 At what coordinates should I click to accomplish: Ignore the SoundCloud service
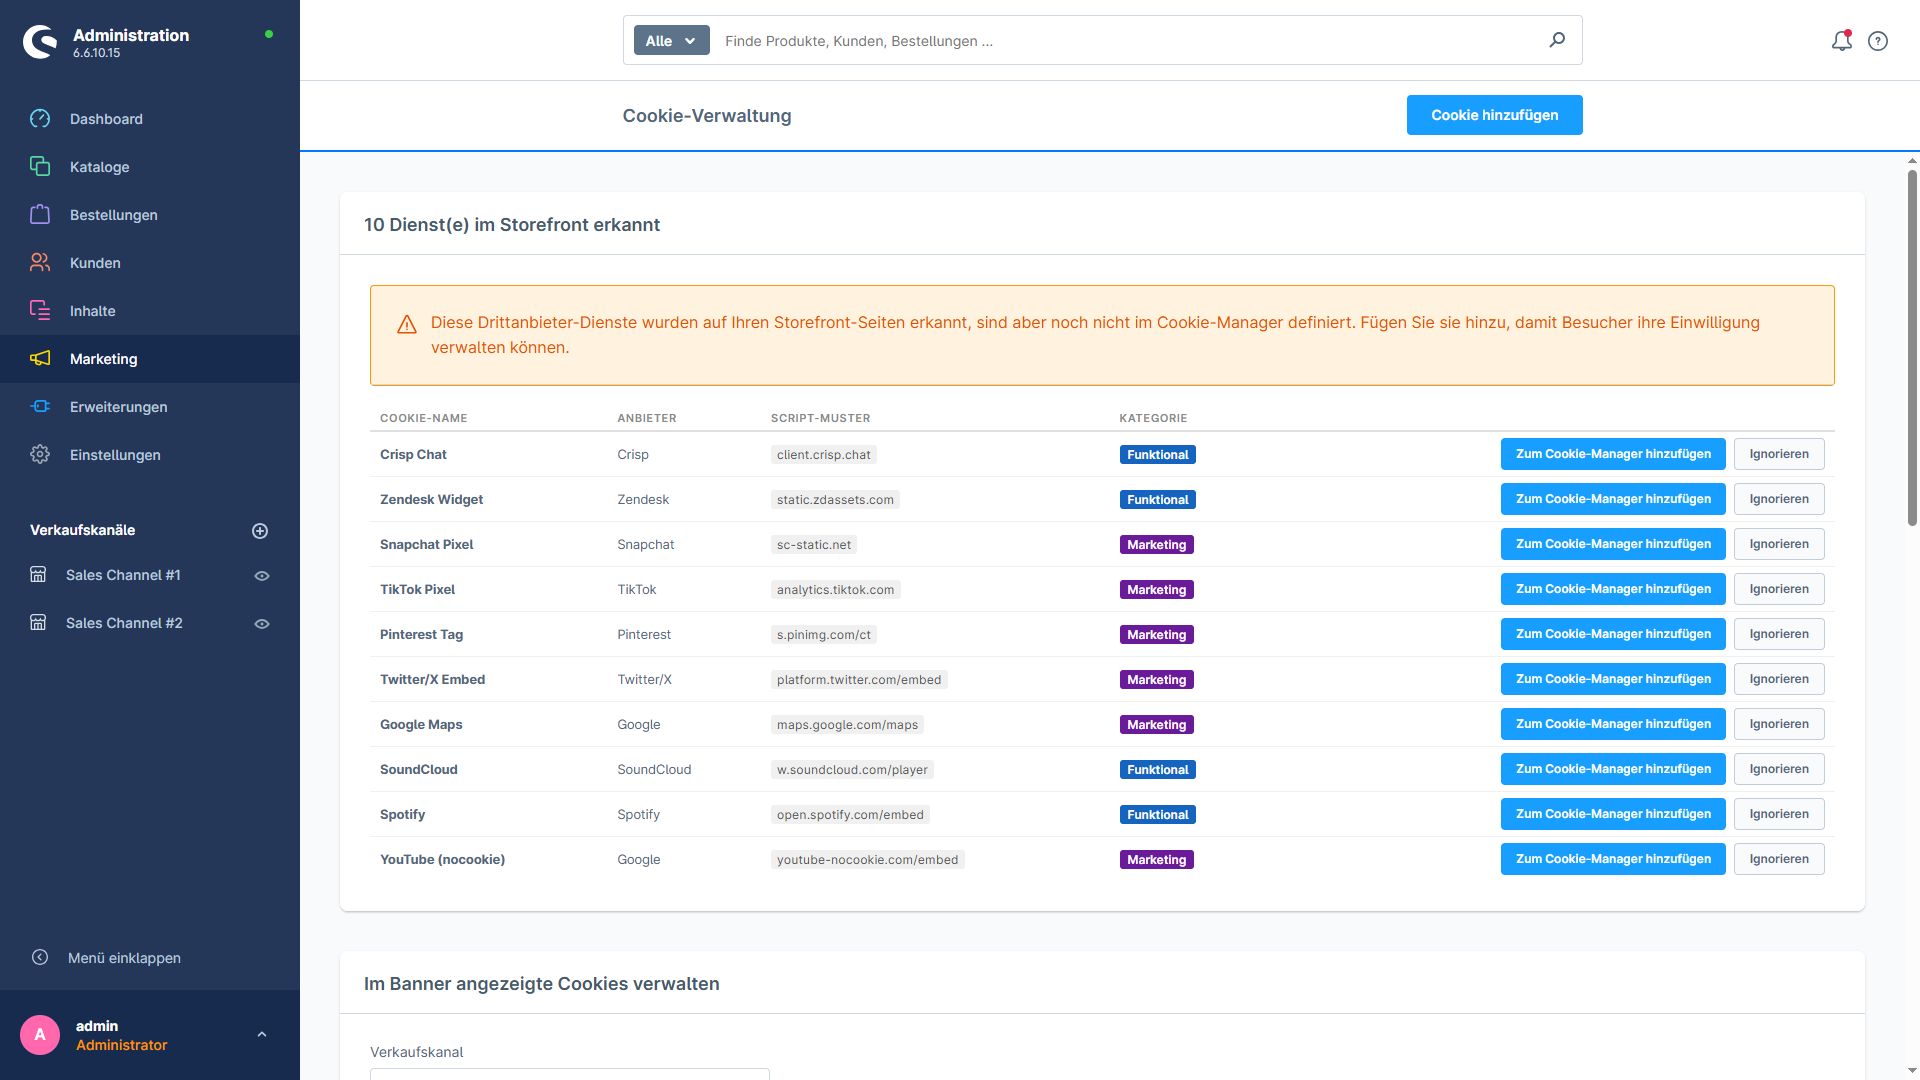point(1779,769)
